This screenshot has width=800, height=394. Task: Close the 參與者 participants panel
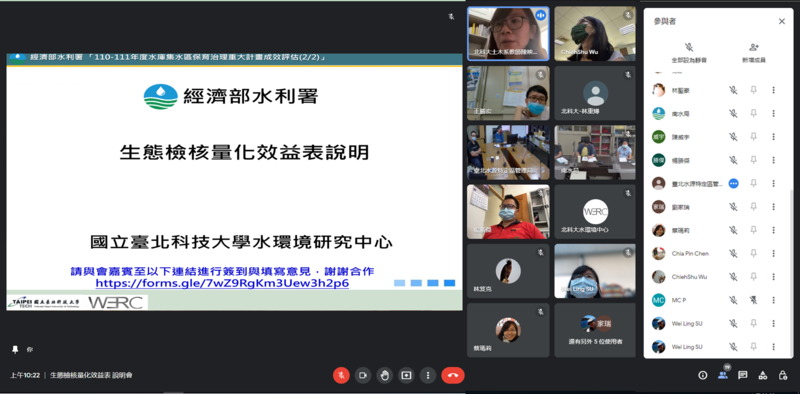click(x=782, y=21)
